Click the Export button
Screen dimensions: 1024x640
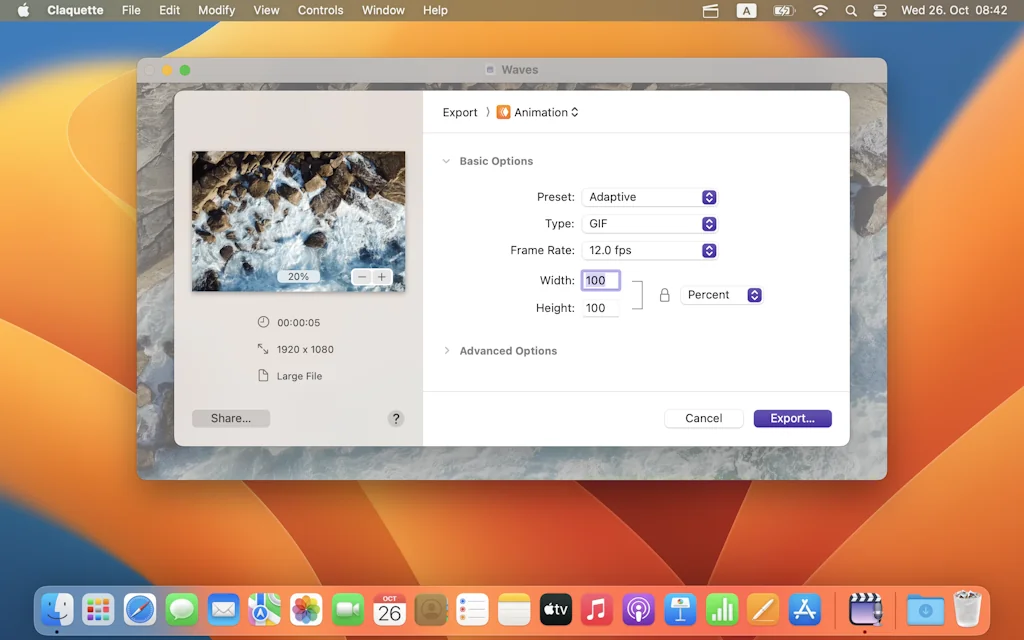tap(792, 418)
